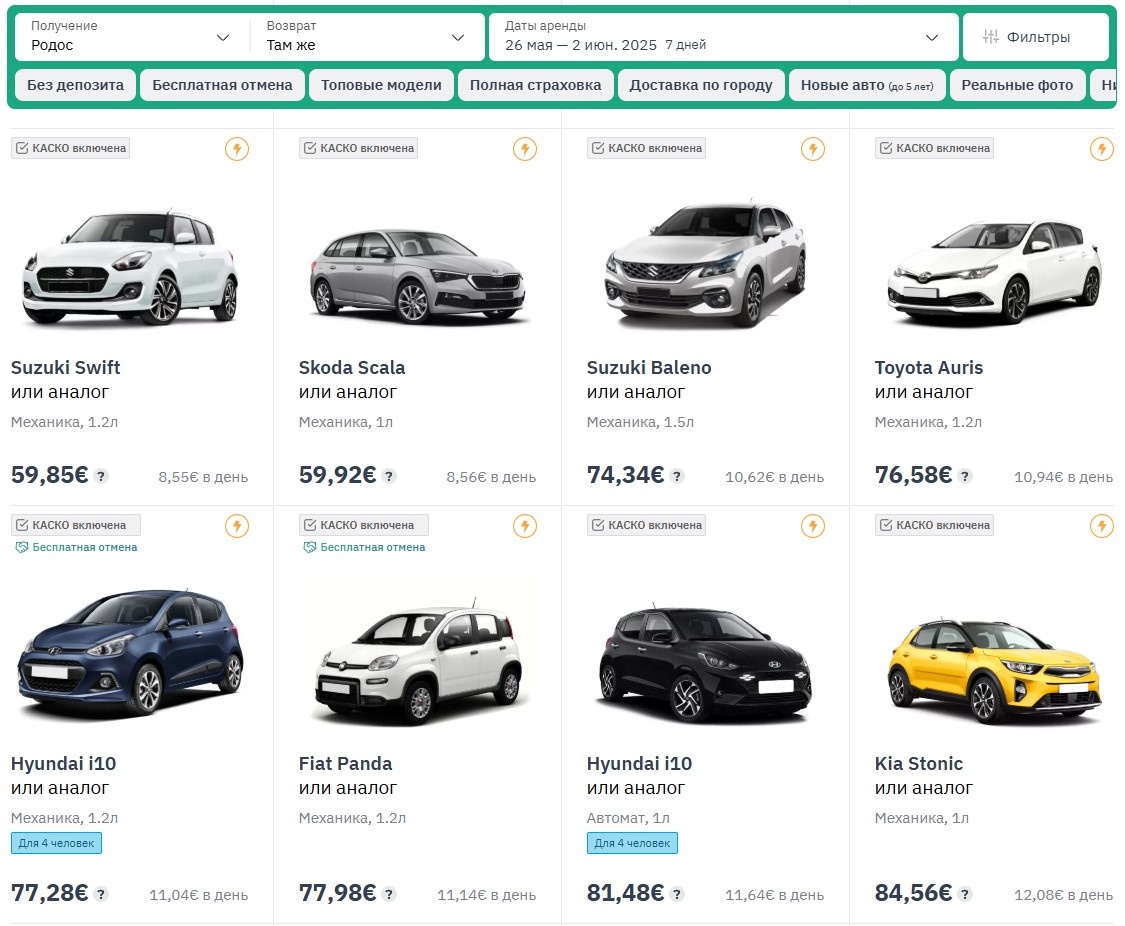Expand the Возврат return location selector
This screenshot has width=1125, height=926.
point(368,38)
